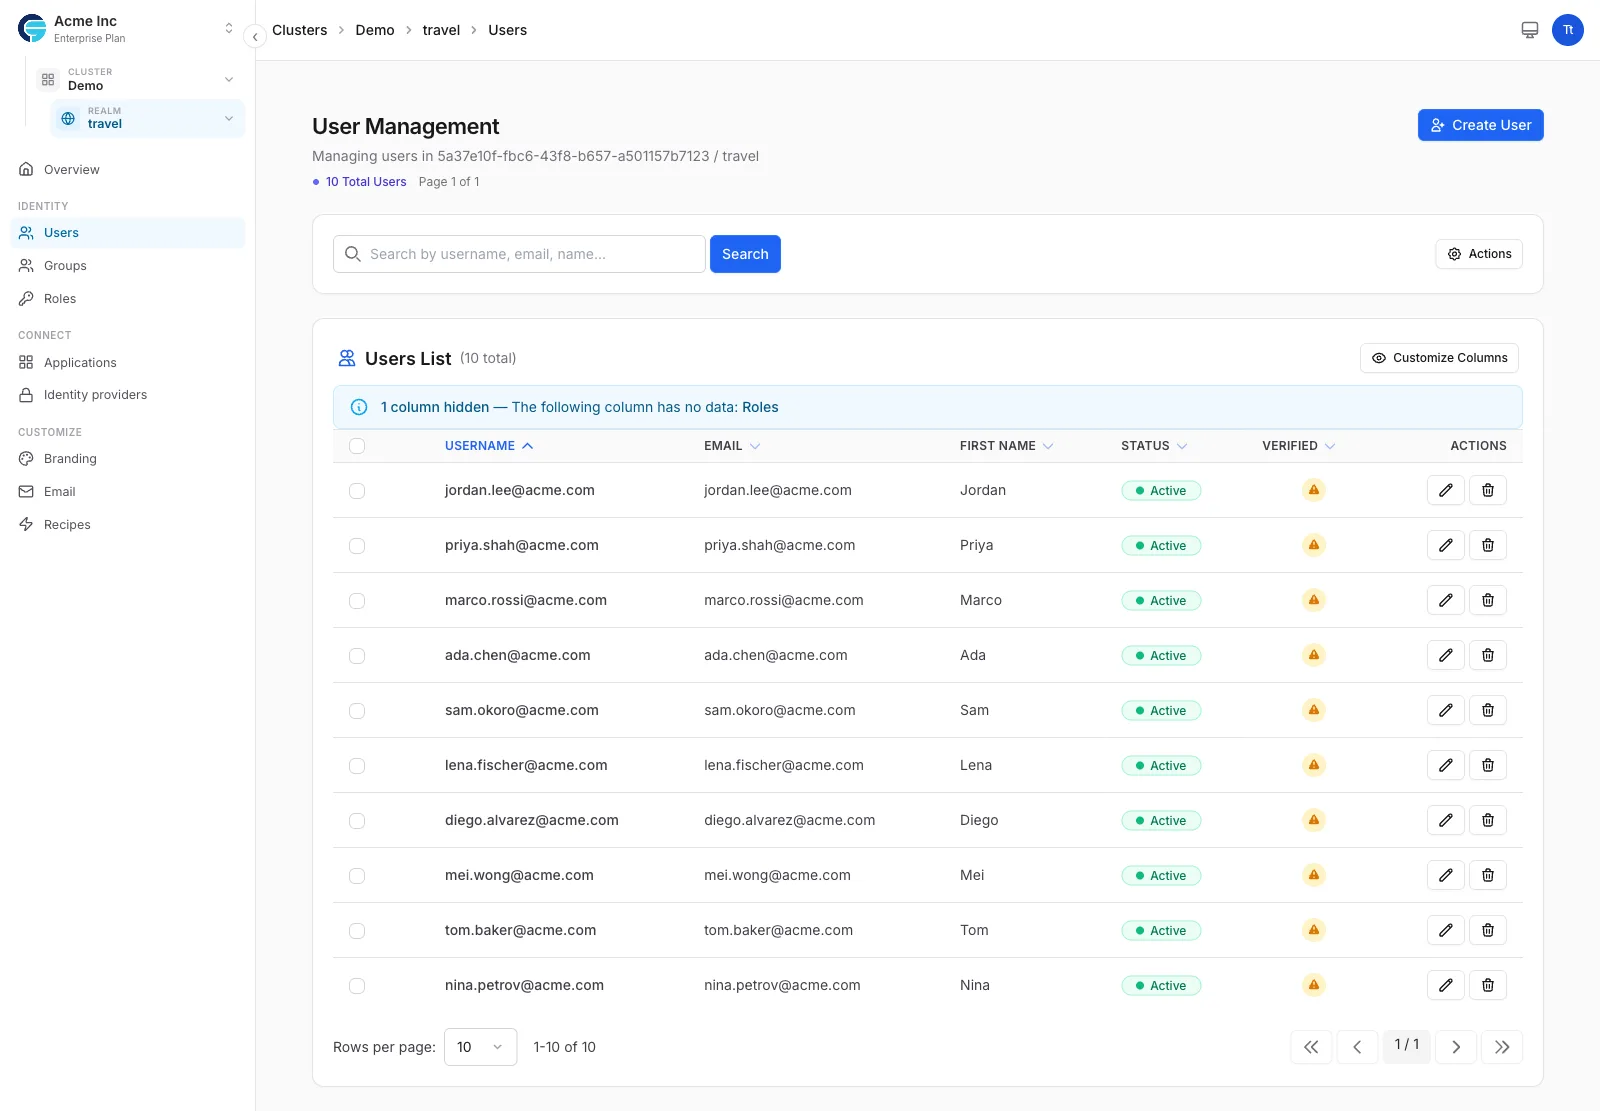Sort by the Email column header
The height and width of the screenshot is (1111, 1600).
(x=732, y=446)
